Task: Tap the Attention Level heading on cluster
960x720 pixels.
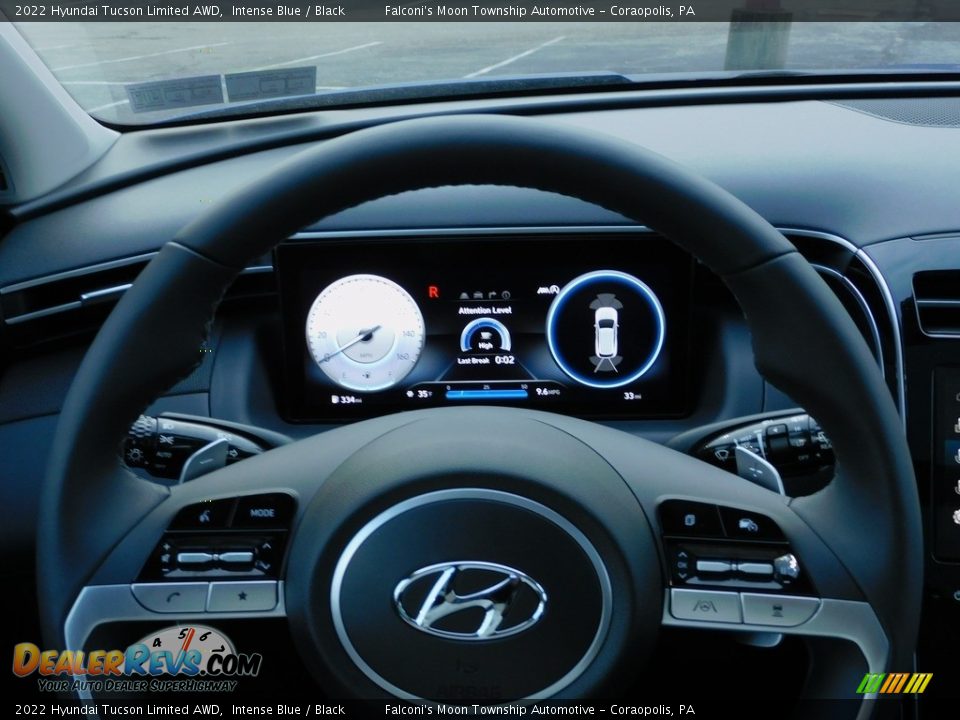Action: point(485,310)
